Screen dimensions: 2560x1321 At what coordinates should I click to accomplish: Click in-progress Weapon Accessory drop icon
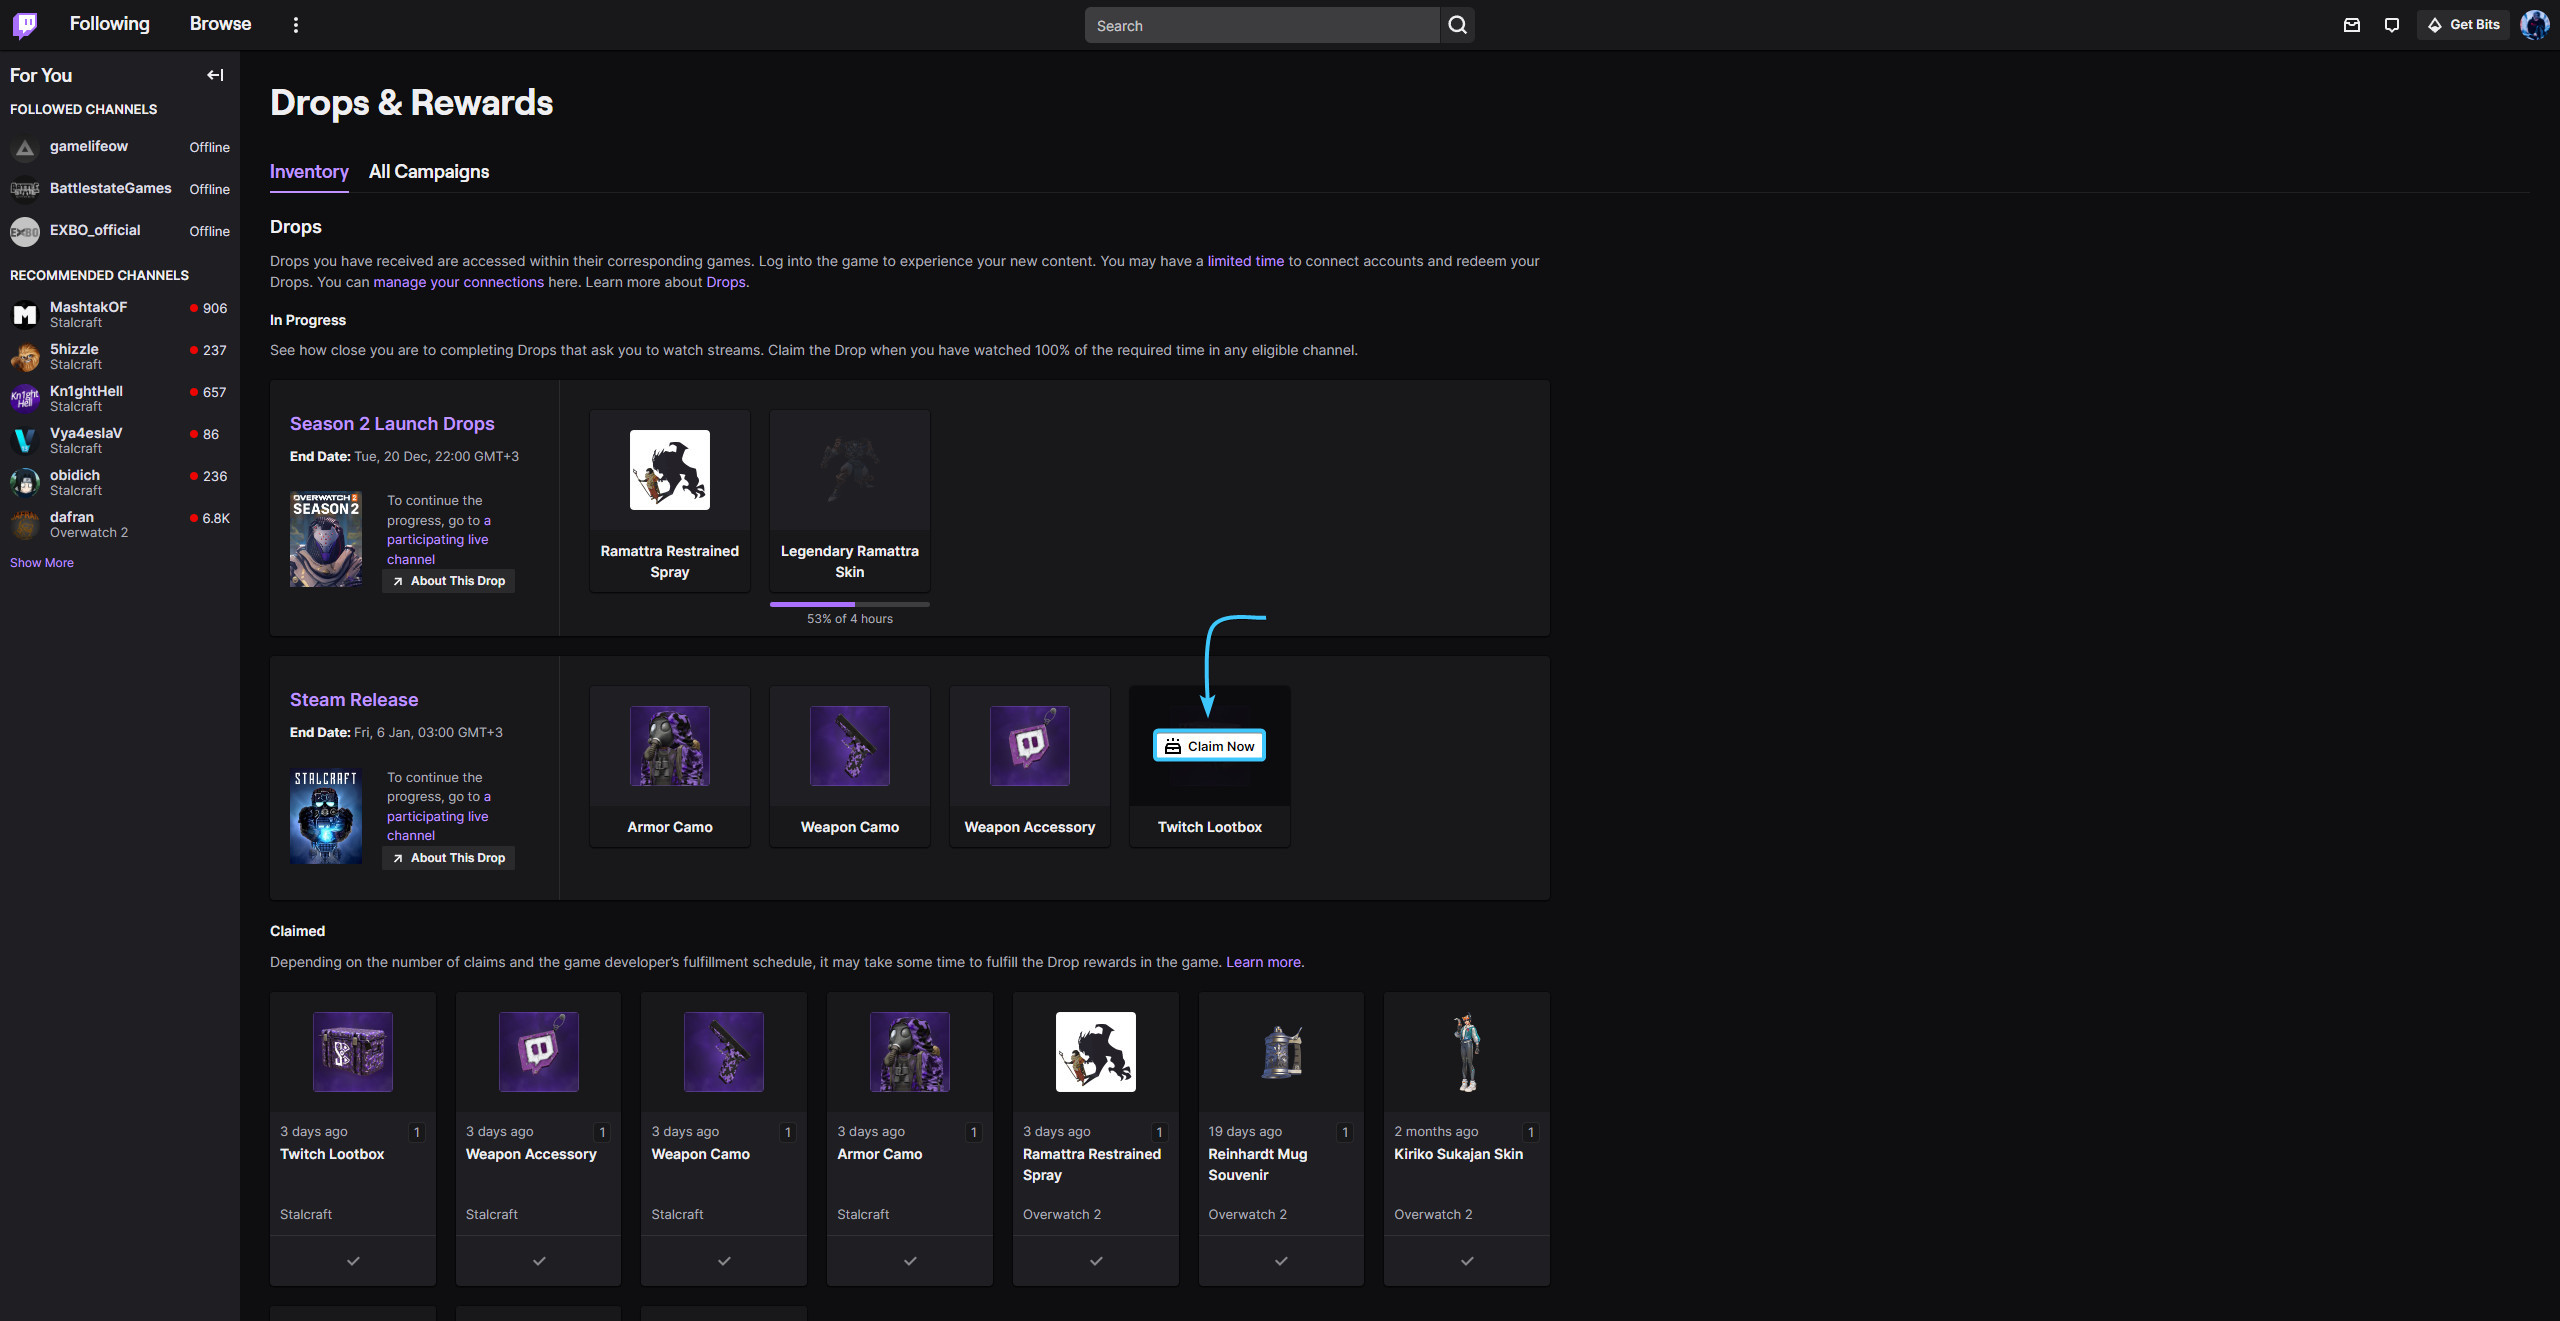(1030, 746)
